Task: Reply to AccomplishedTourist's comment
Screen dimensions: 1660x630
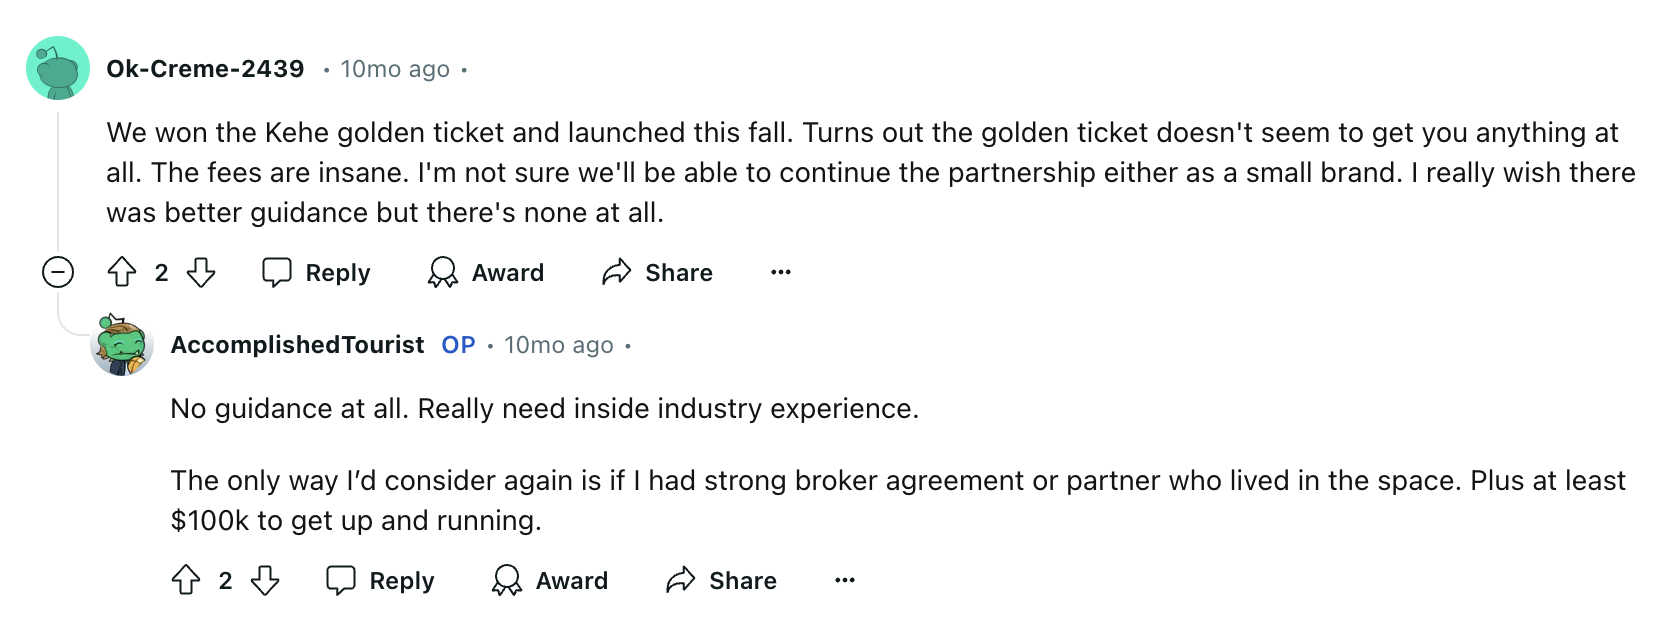Action: [x=380, y=580]
